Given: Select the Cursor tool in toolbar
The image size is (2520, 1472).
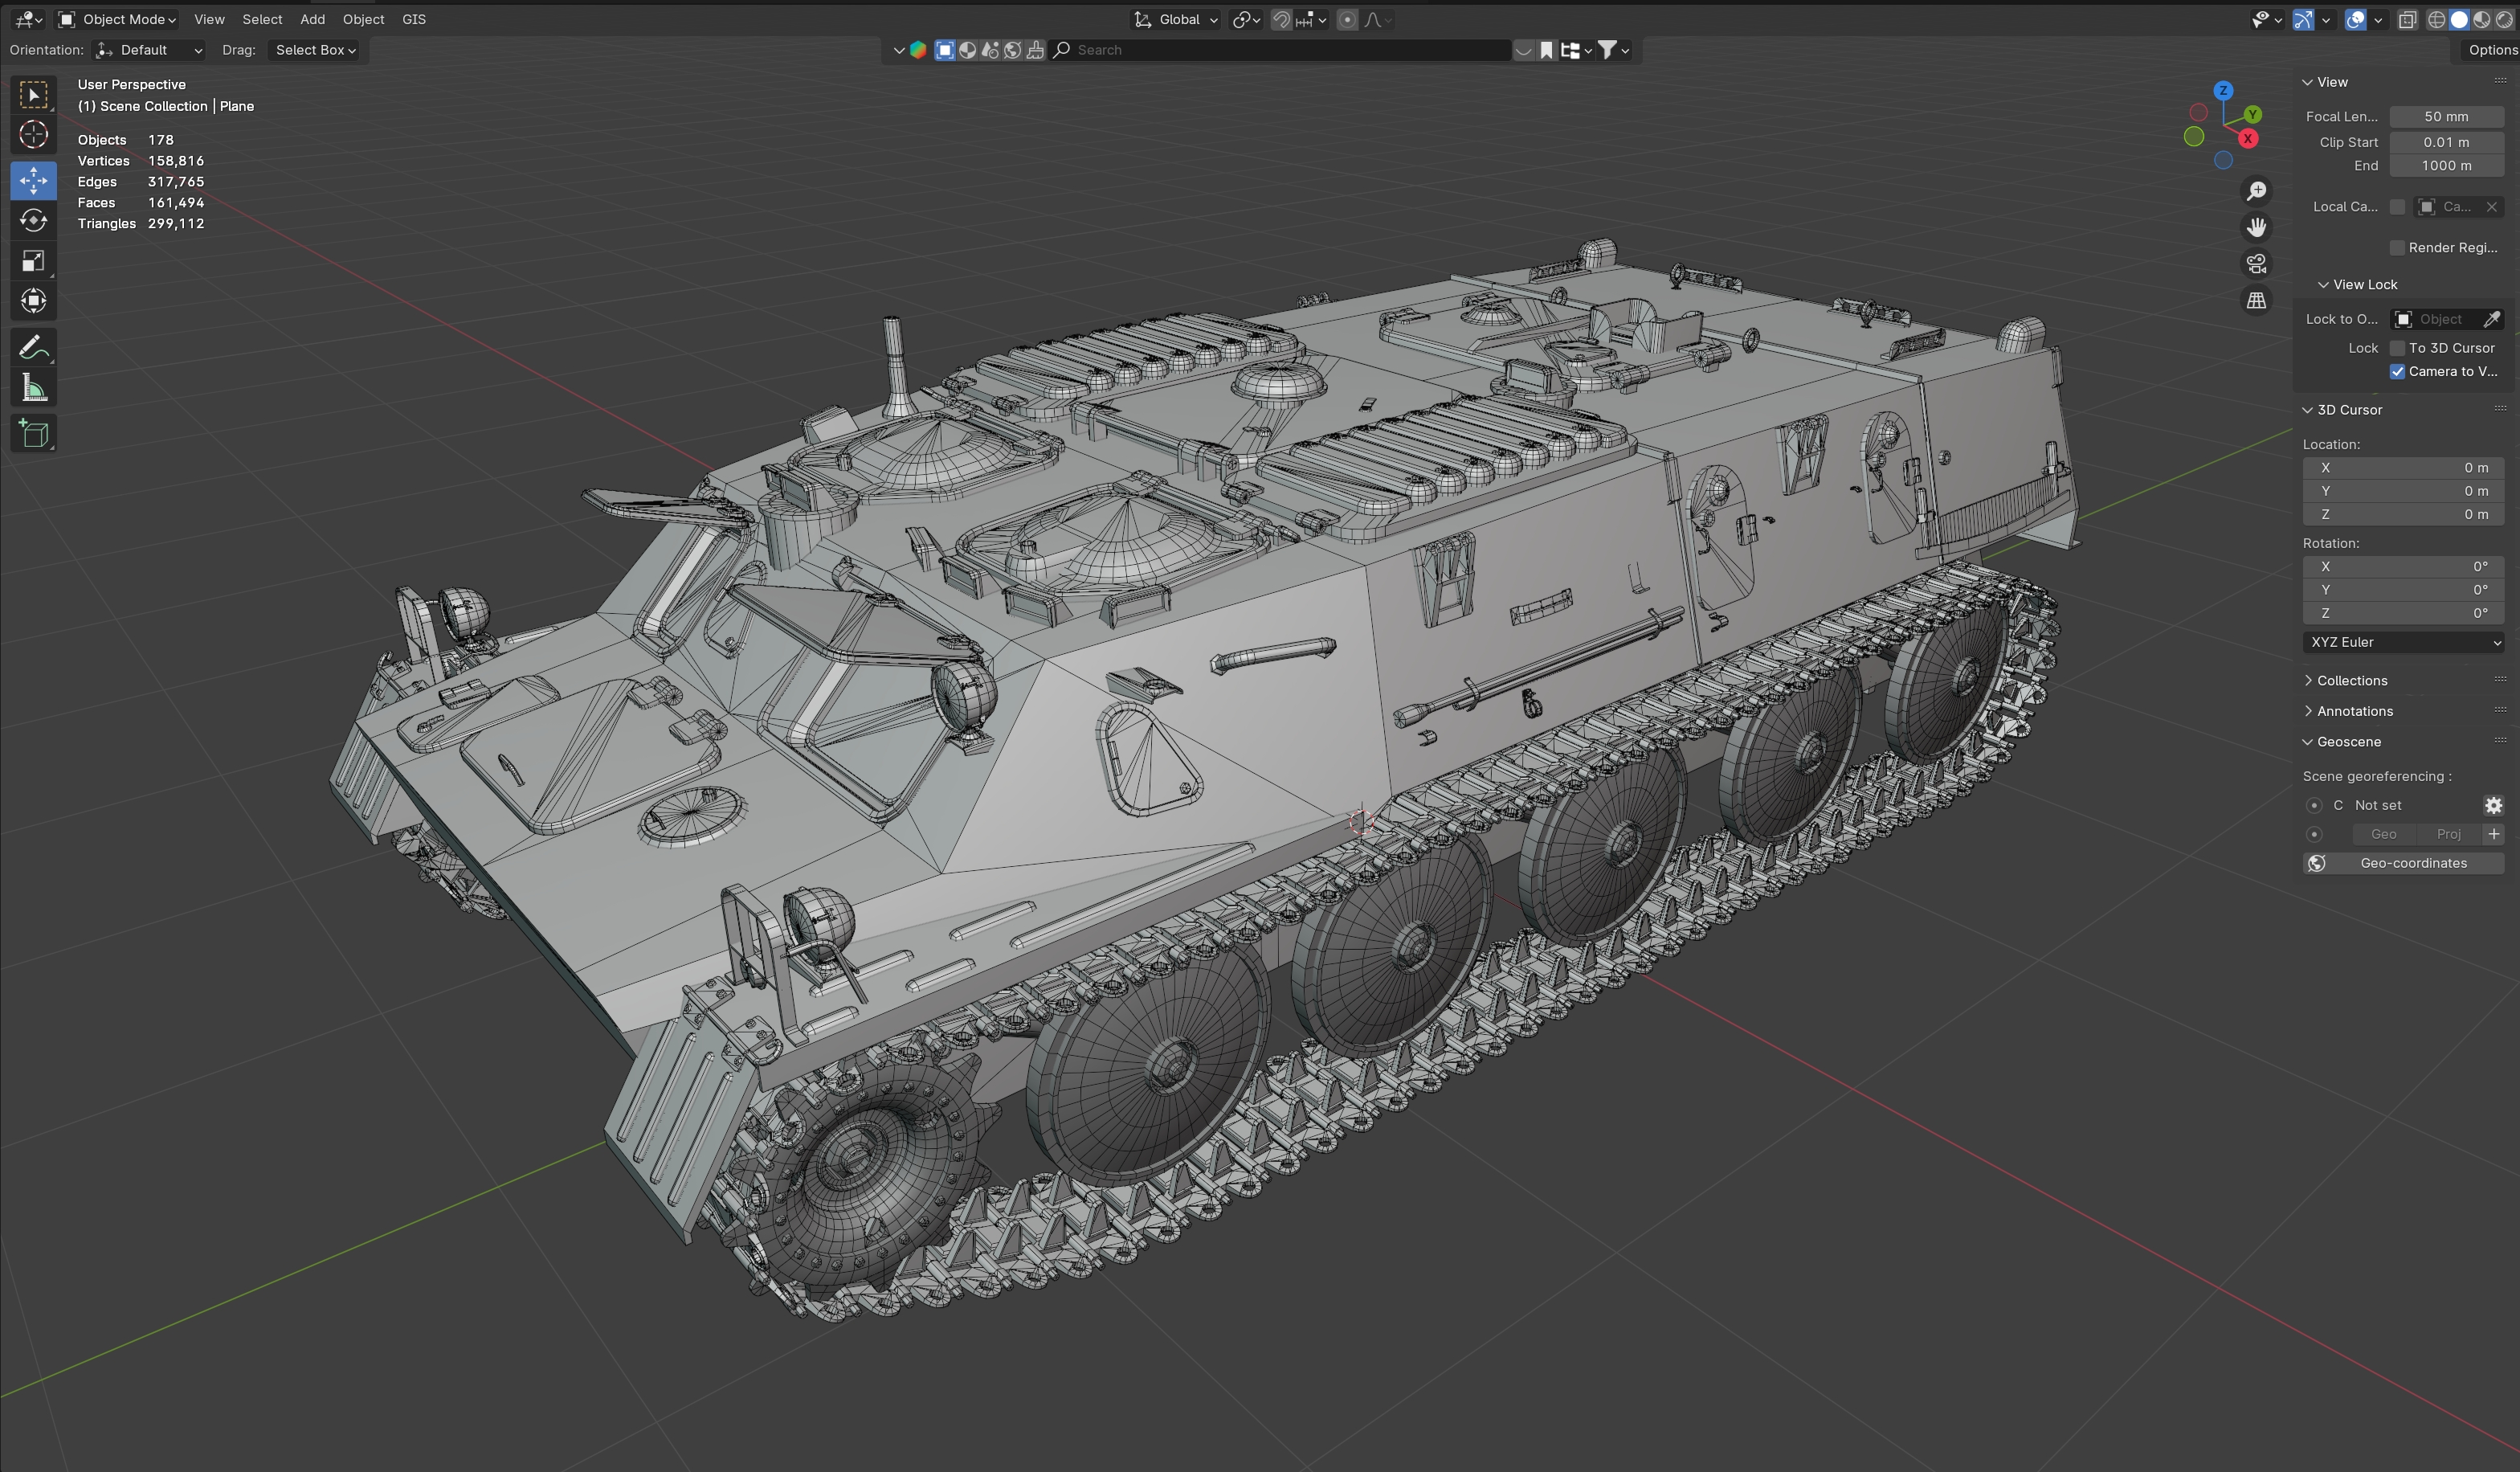Looking at the screenshot, I should coord(33,135).
